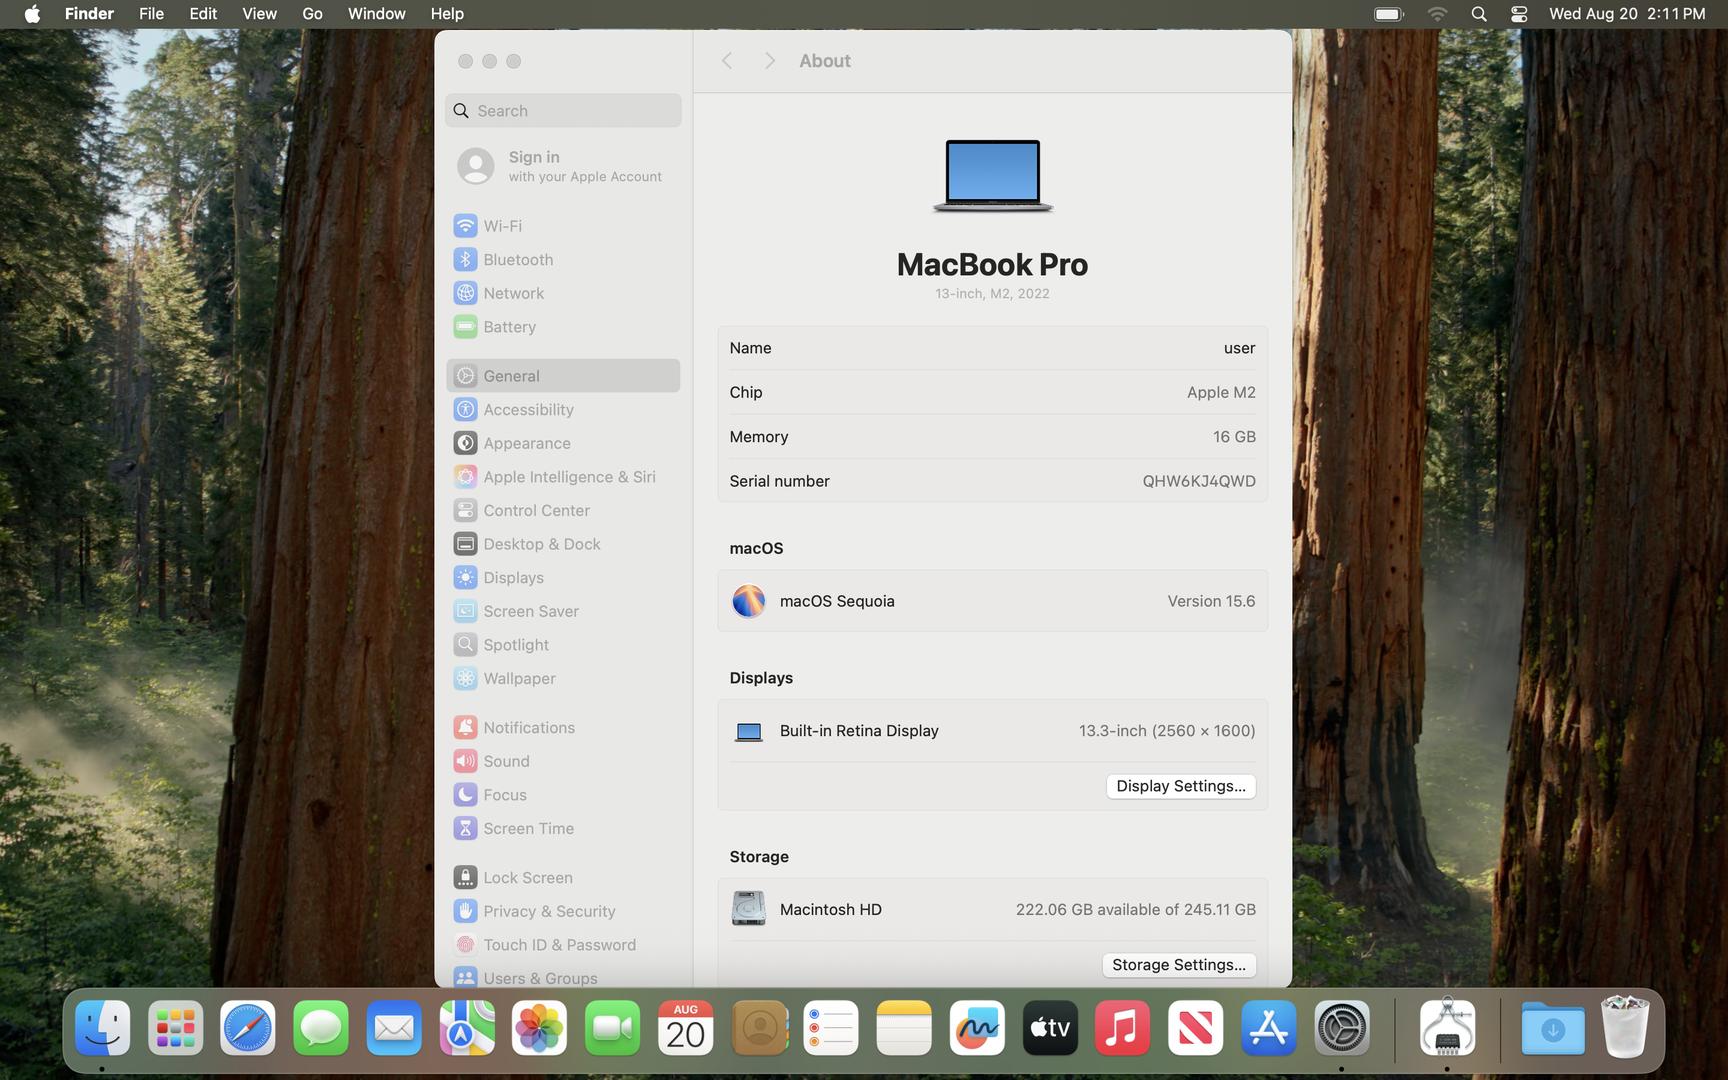Screen dimensions: 1728x1080
Task: Open Wi-Fi settings in sidebar
Action: tap(563, 226)
